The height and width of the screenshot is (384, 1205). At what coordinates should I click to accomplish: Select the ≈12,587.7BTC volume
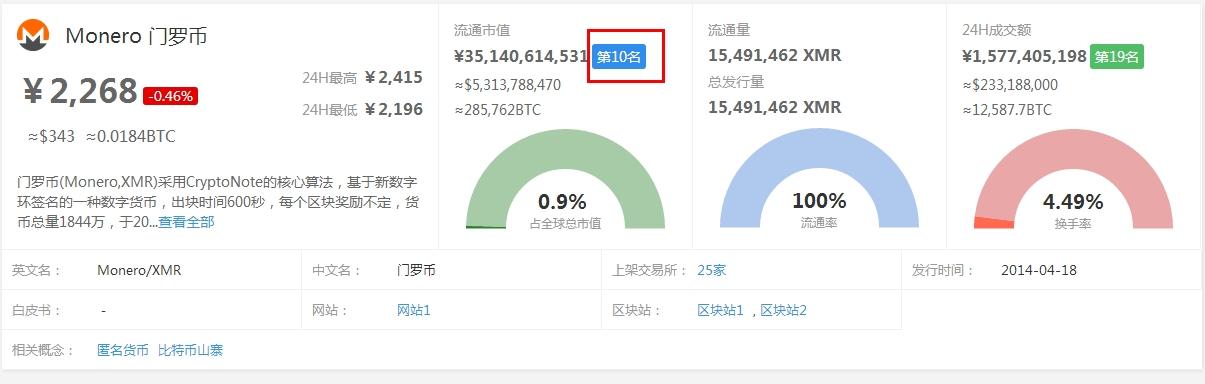[x=1007, y=110]
